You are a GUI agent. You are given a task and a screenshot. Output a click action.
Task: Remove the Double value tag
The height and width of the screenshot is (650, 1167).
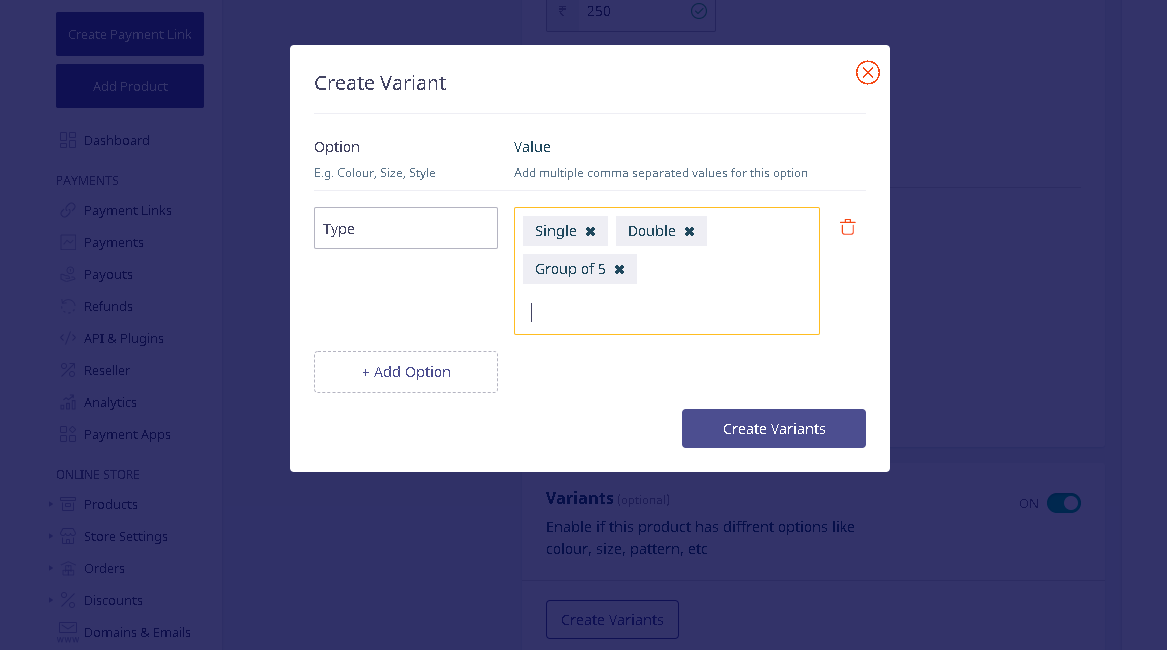[x=689, y=232]
